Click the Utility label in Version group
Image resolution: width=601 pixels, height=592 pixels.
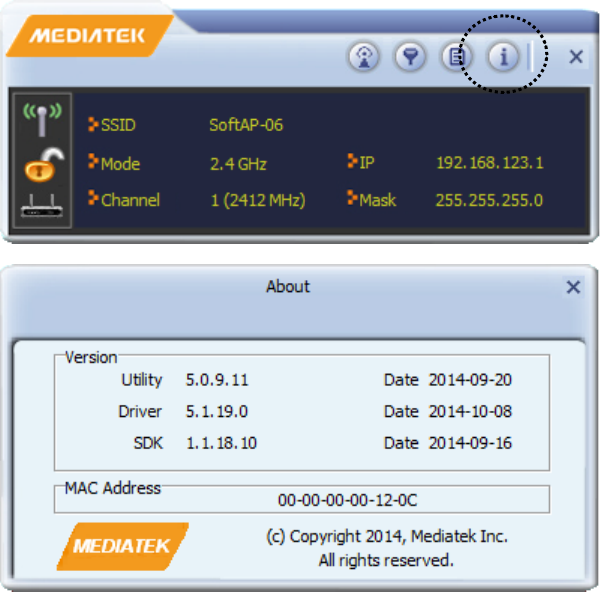click(142, 380)
